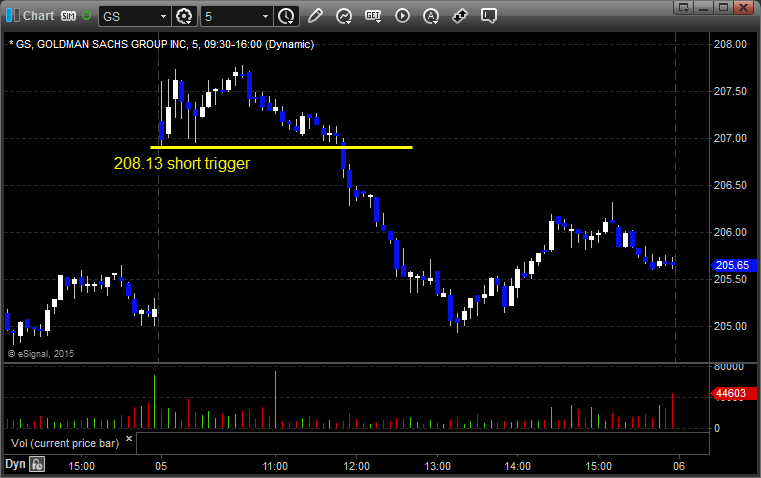Click the 06 date label on time axis

pos(679,466)
